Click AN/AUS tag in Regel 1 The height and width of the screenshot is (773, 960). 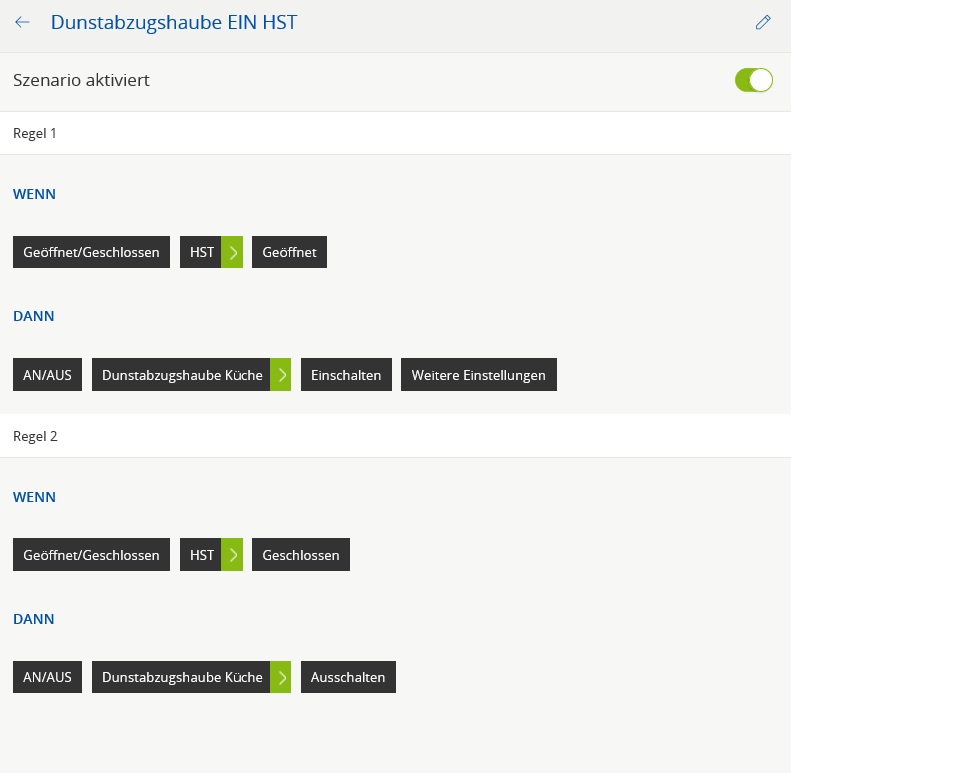click(x=47, y=375)
